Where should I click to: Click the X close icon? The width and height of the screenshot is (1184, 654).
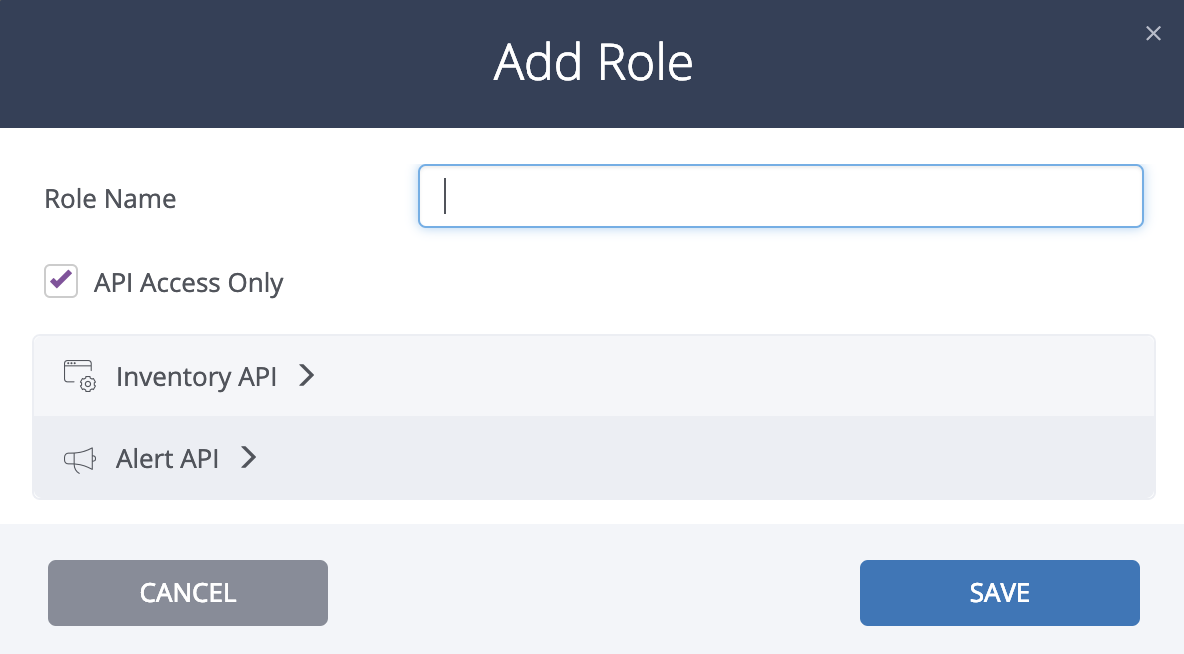1153,33
